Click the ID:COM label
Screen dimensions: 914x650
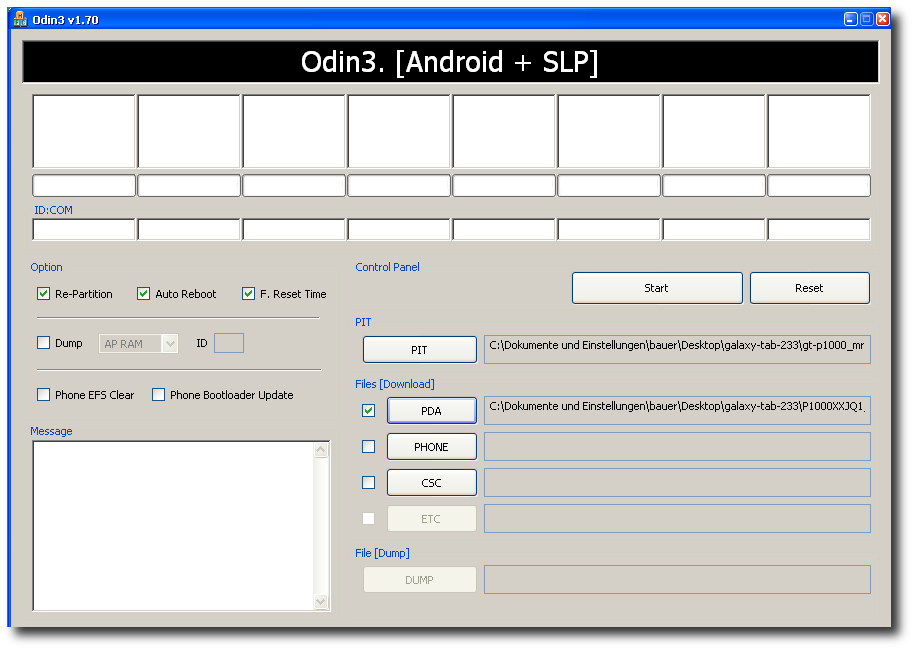(54, 210)
